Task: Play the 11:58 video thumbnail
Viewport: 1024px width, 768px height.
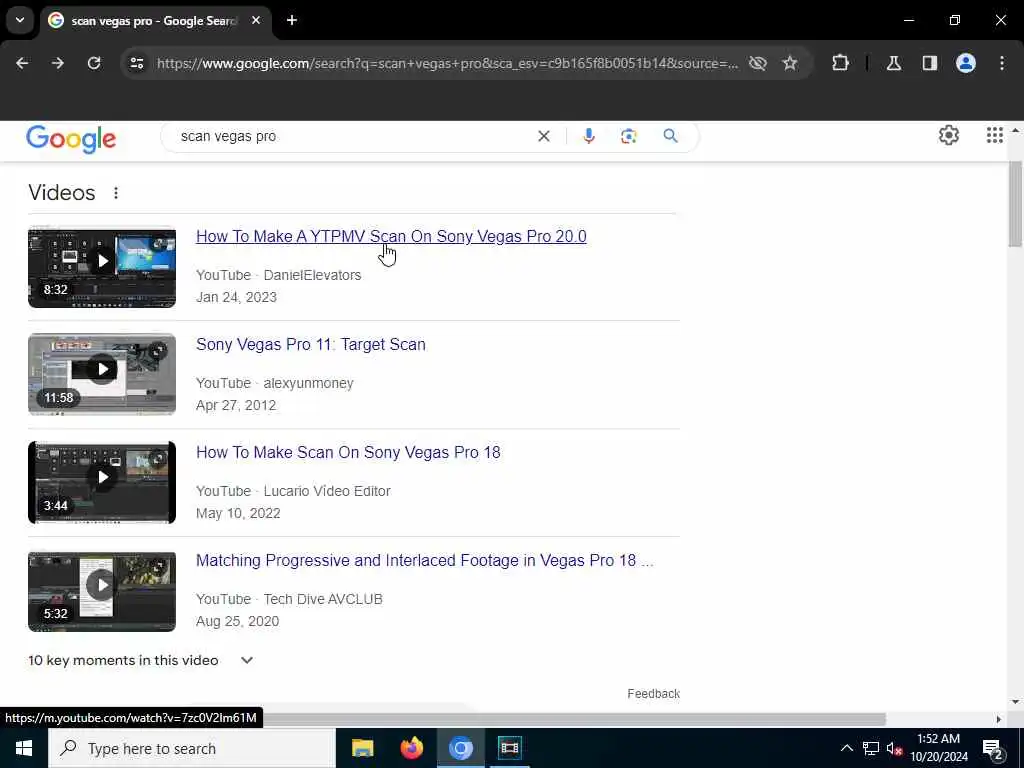Action: click(x=102, y=374)
